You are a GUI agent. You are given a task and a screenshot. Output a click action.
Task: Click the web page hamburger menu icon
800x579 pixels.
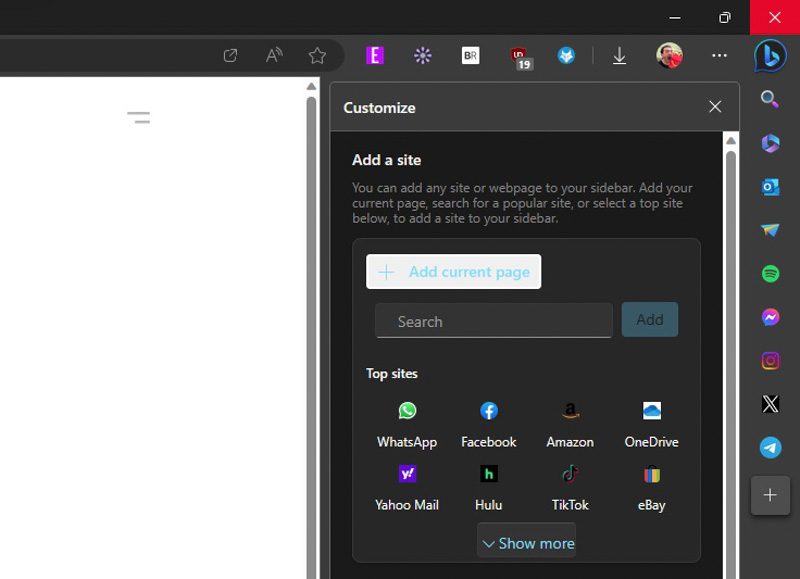[138, 117]
